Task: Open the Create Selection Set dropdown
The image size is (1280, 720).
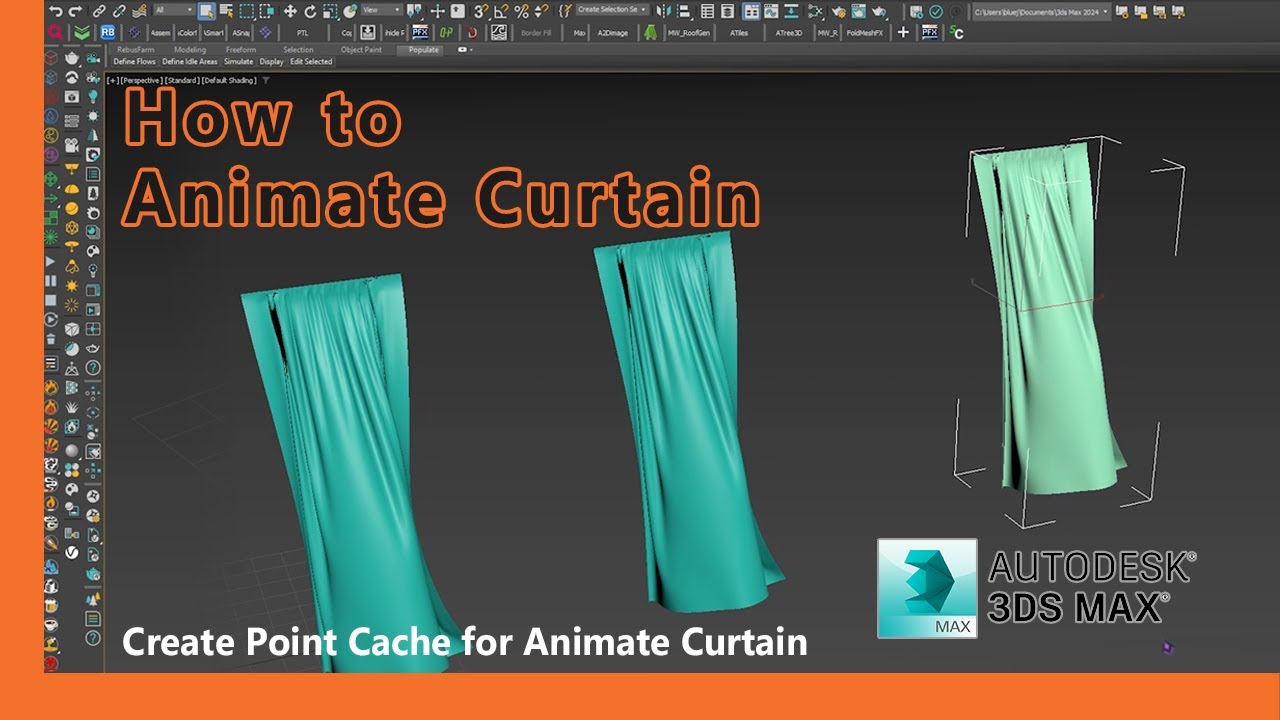Action: coord(611,10)
